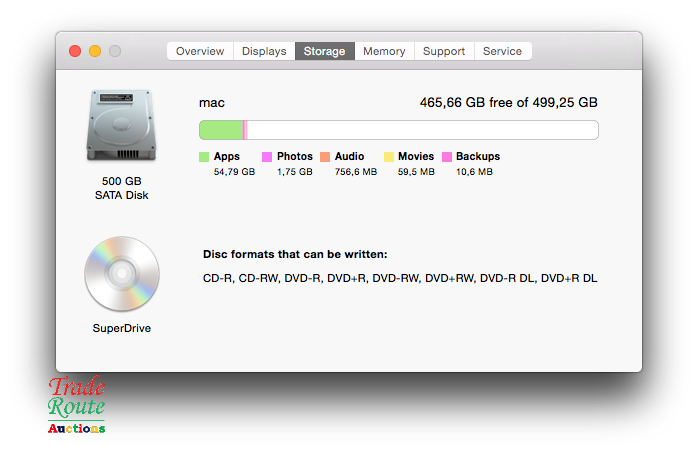
Task: Click the "mac" volume name
Action: 211,102
